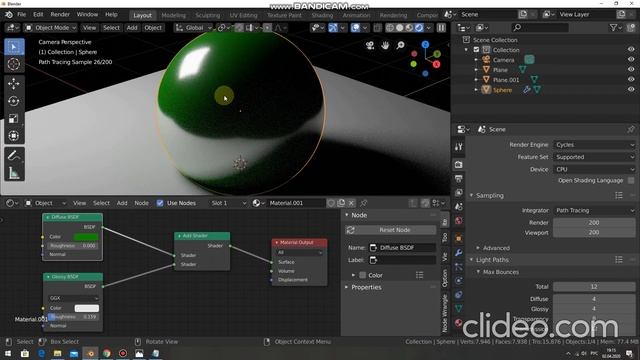Open the Object Mode dropdown
The image size is (640, 360).
pos(51,28)
